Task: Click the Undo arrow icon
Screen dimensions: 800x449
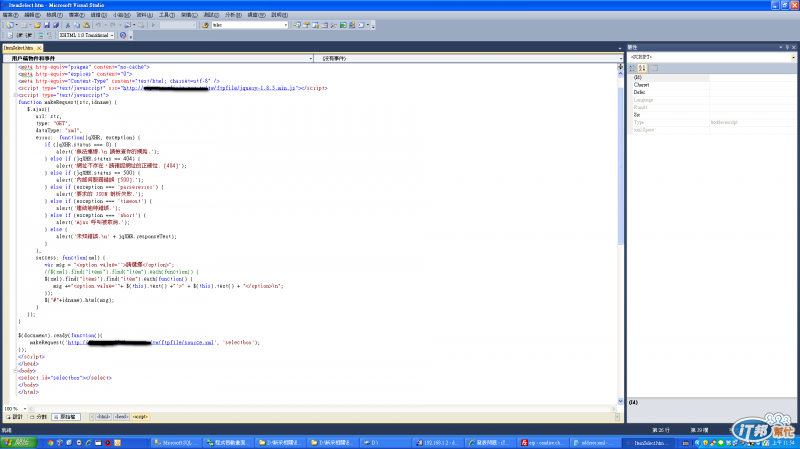Action: tap(98, 25)
